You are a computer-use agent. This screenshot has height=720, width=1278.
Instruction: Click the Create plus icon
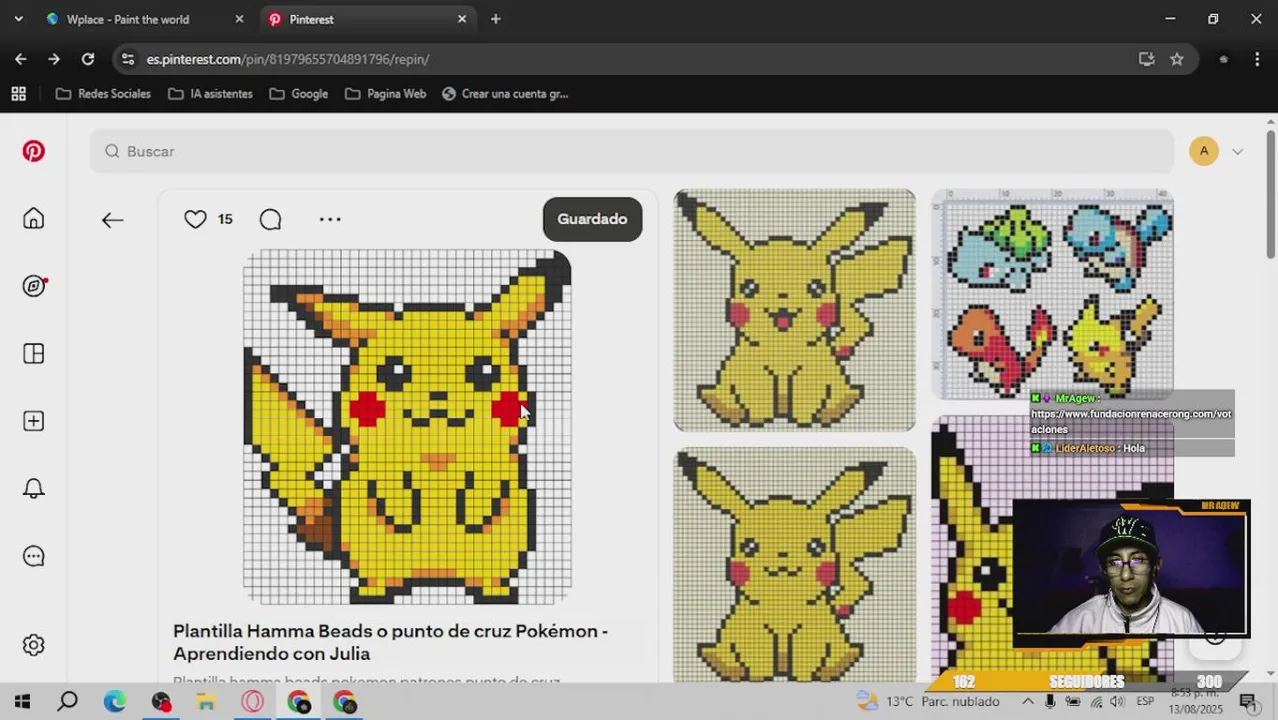(34, 421)
